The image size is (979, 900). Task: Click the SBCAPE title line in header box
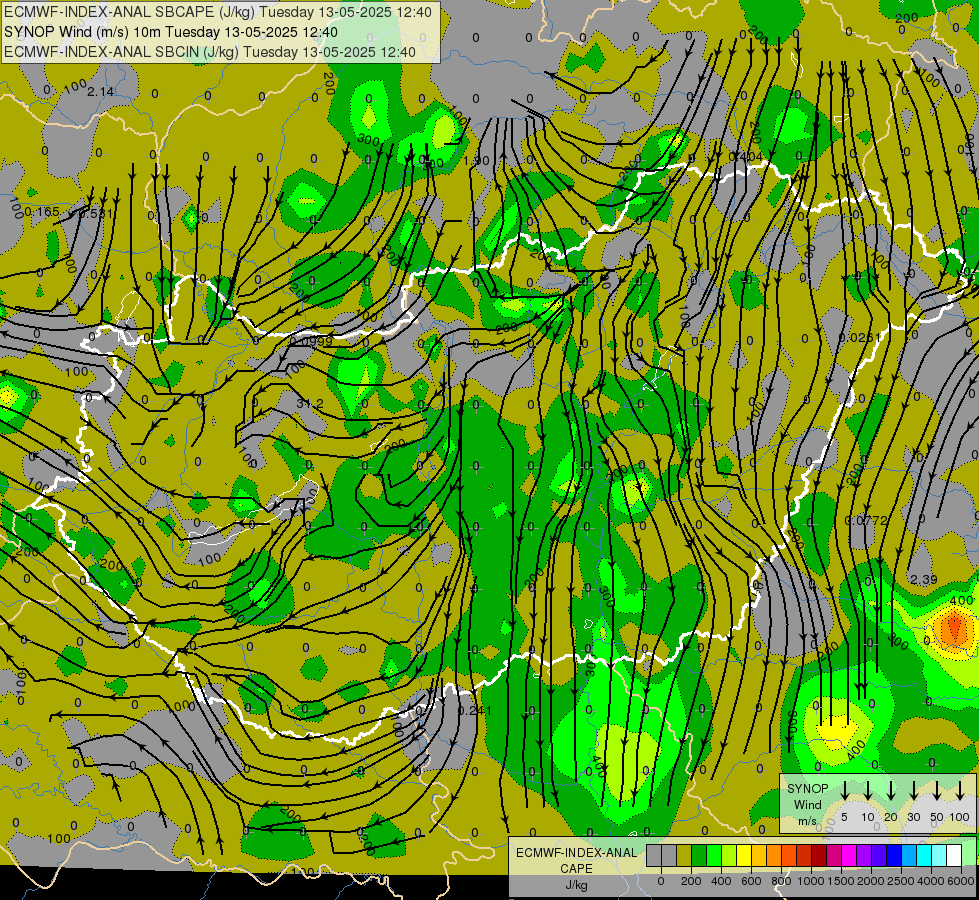218,12
